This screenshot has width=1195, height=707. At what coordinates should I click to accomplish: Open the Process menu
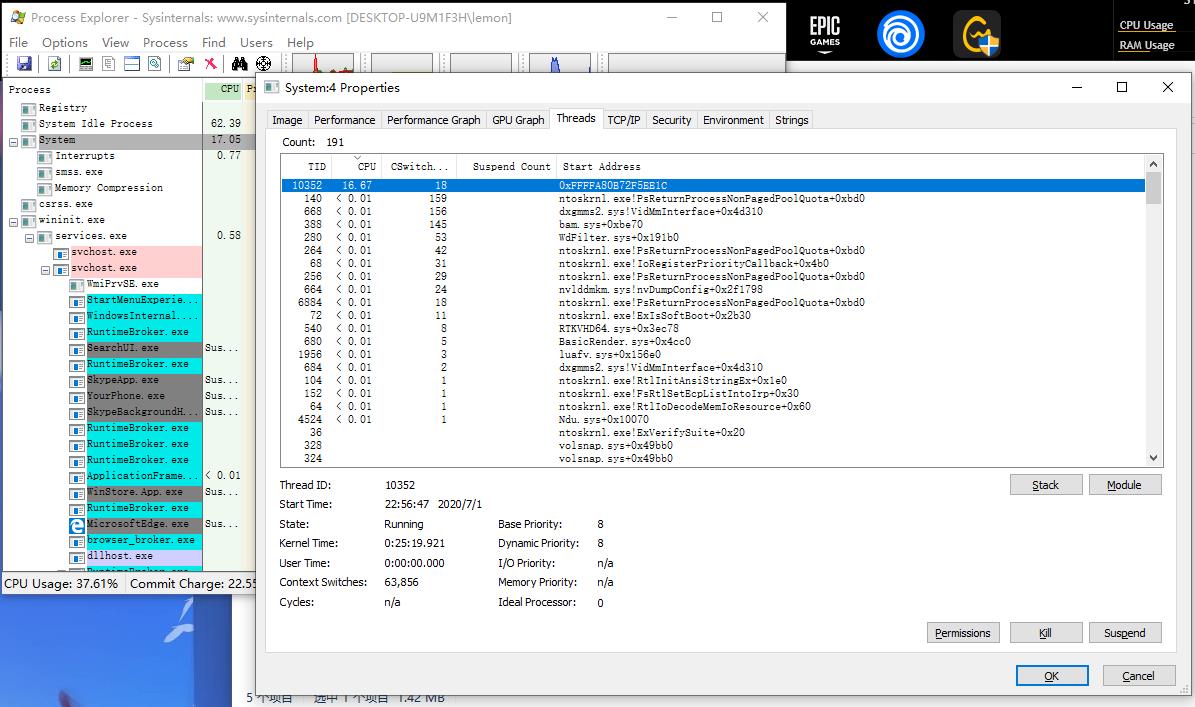165,43
